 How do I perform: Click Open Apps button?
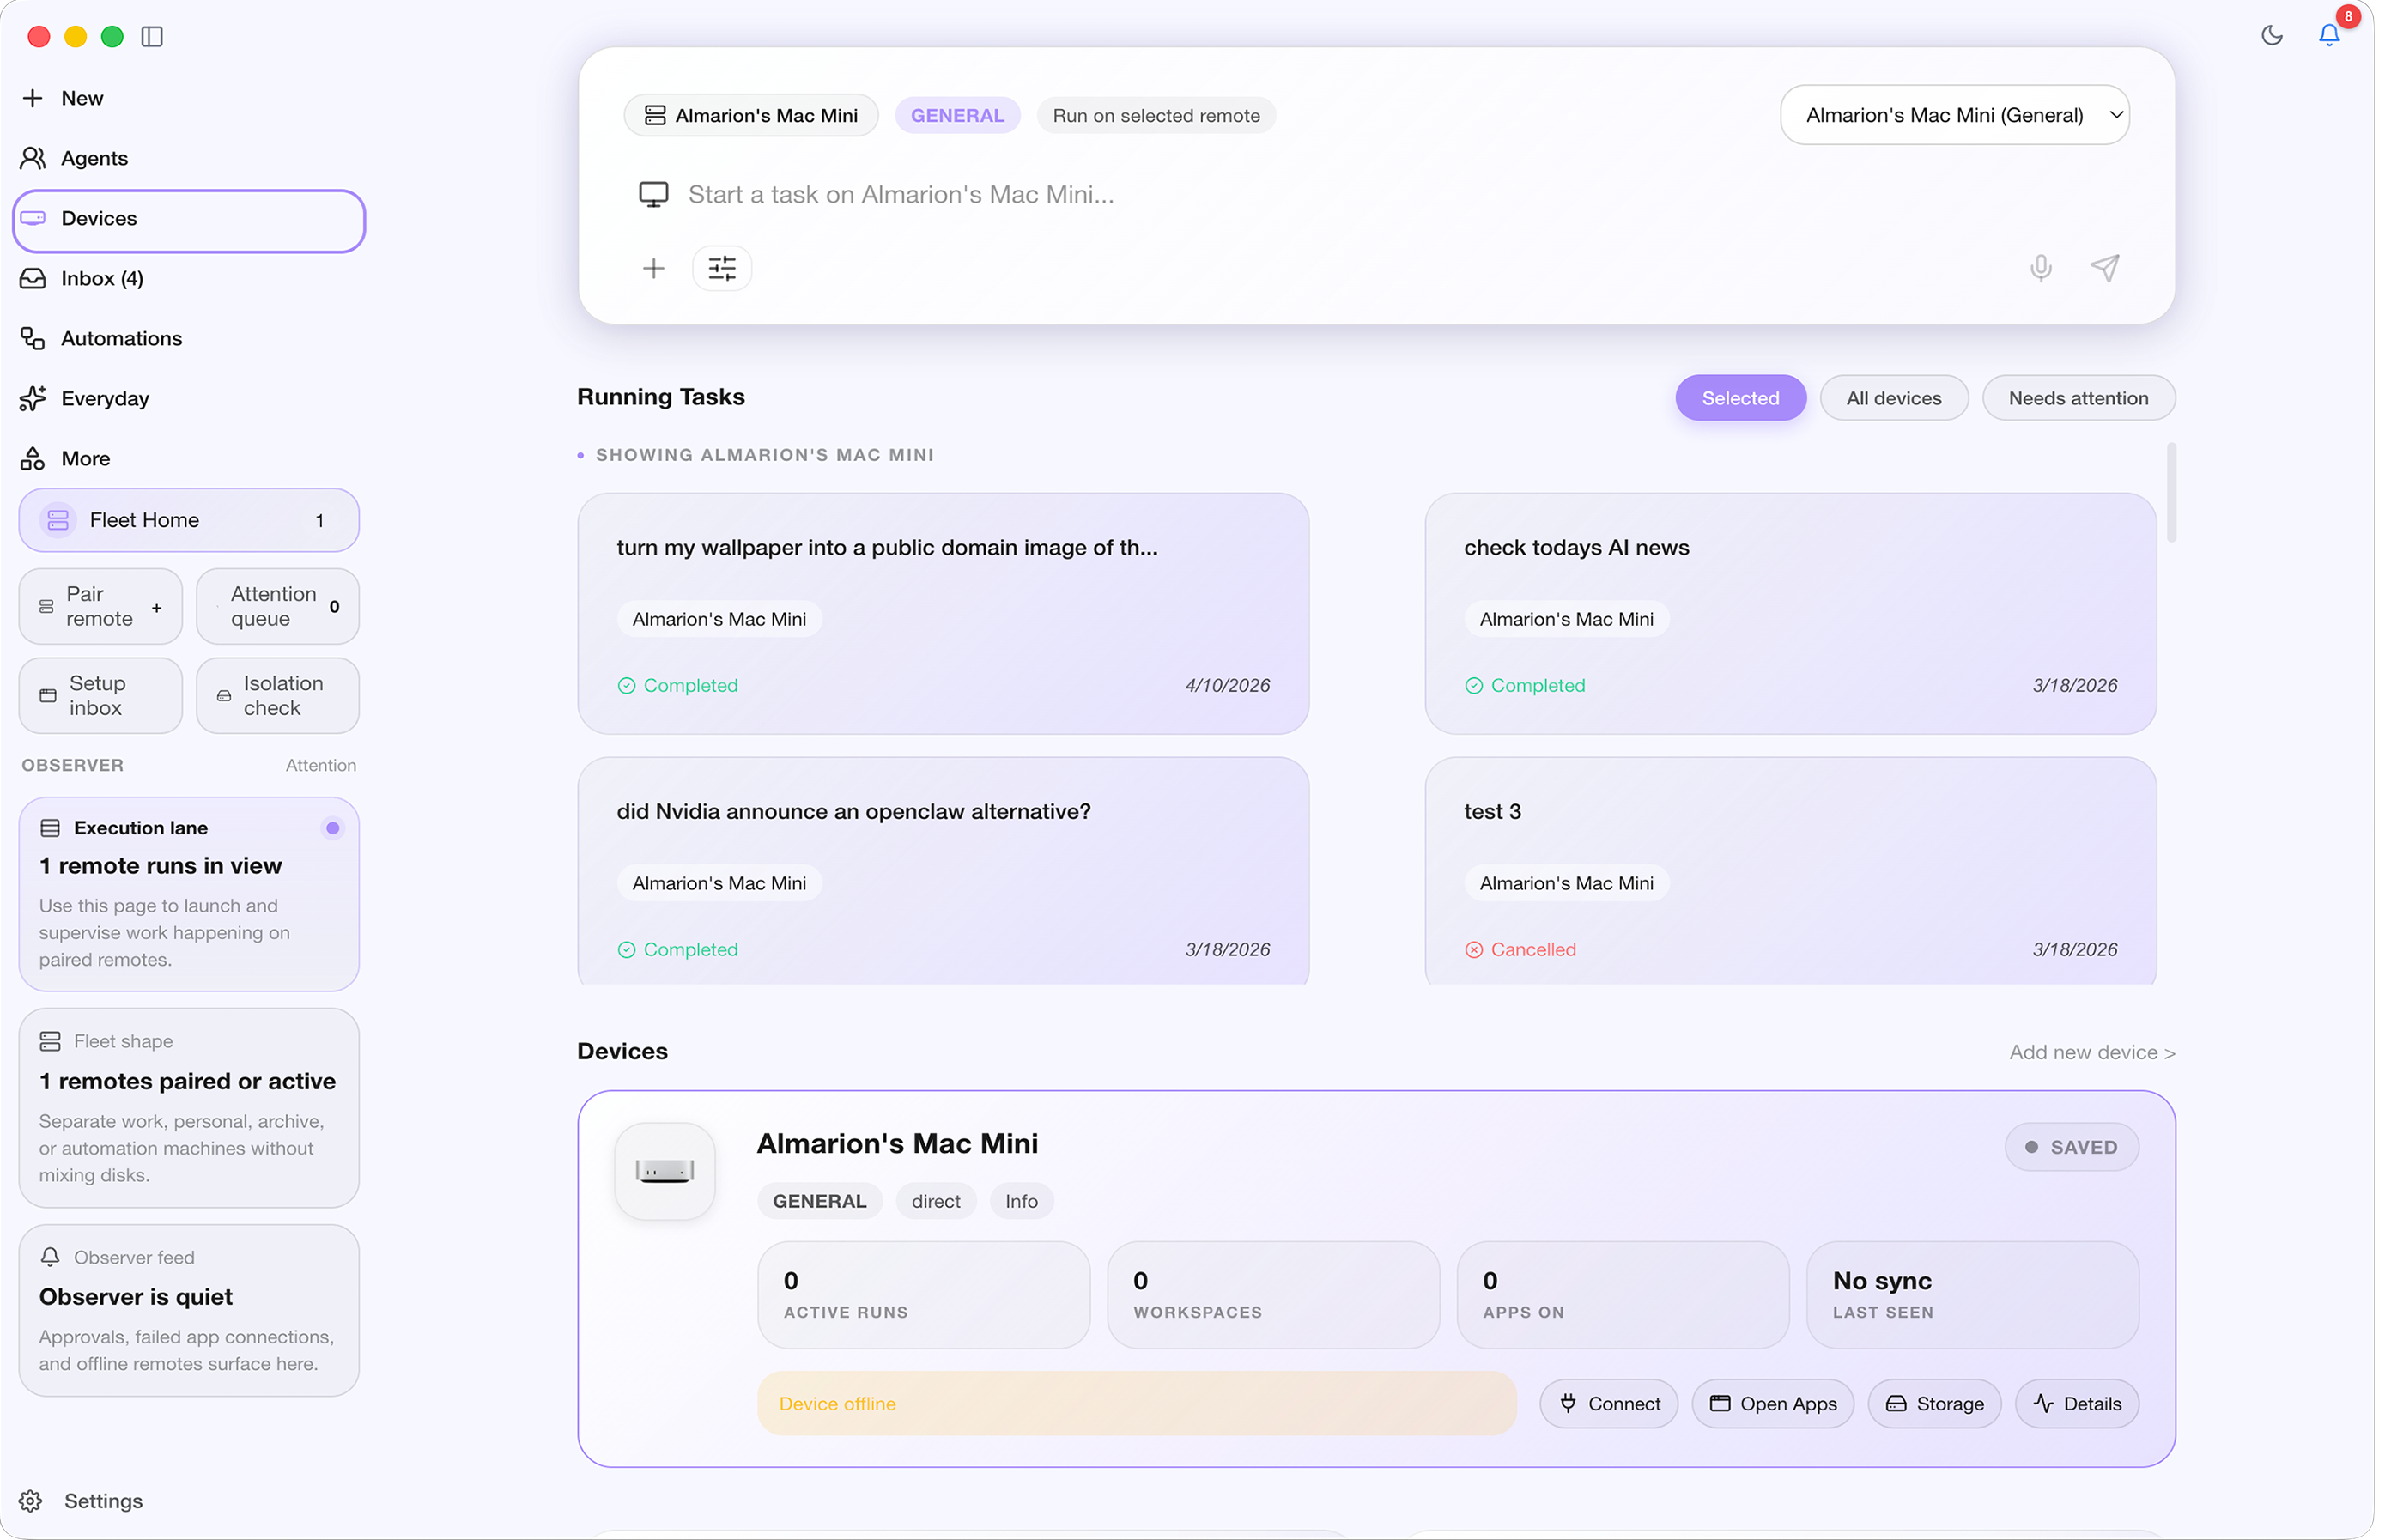(1772, 1403)
